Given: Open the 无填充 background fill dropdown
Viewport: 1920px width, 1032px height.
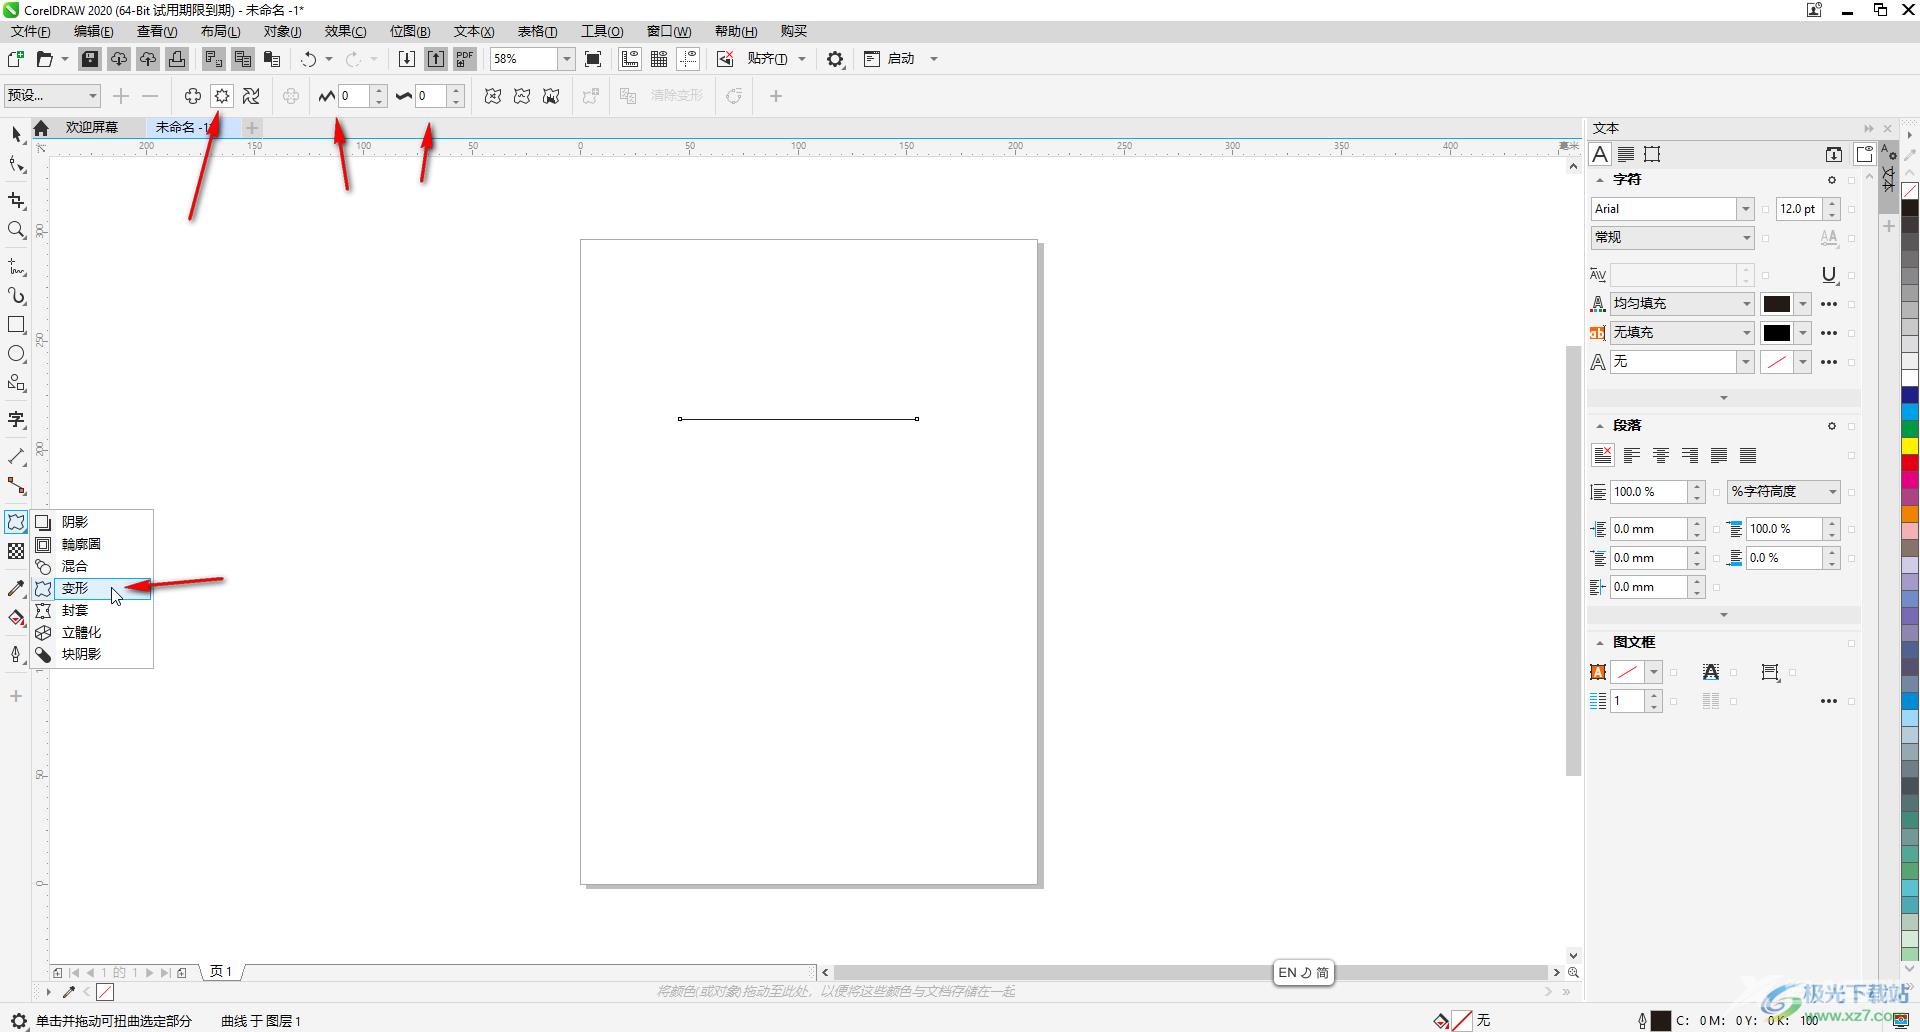Looking at the screenshot, I should [x=1746, y=333].
